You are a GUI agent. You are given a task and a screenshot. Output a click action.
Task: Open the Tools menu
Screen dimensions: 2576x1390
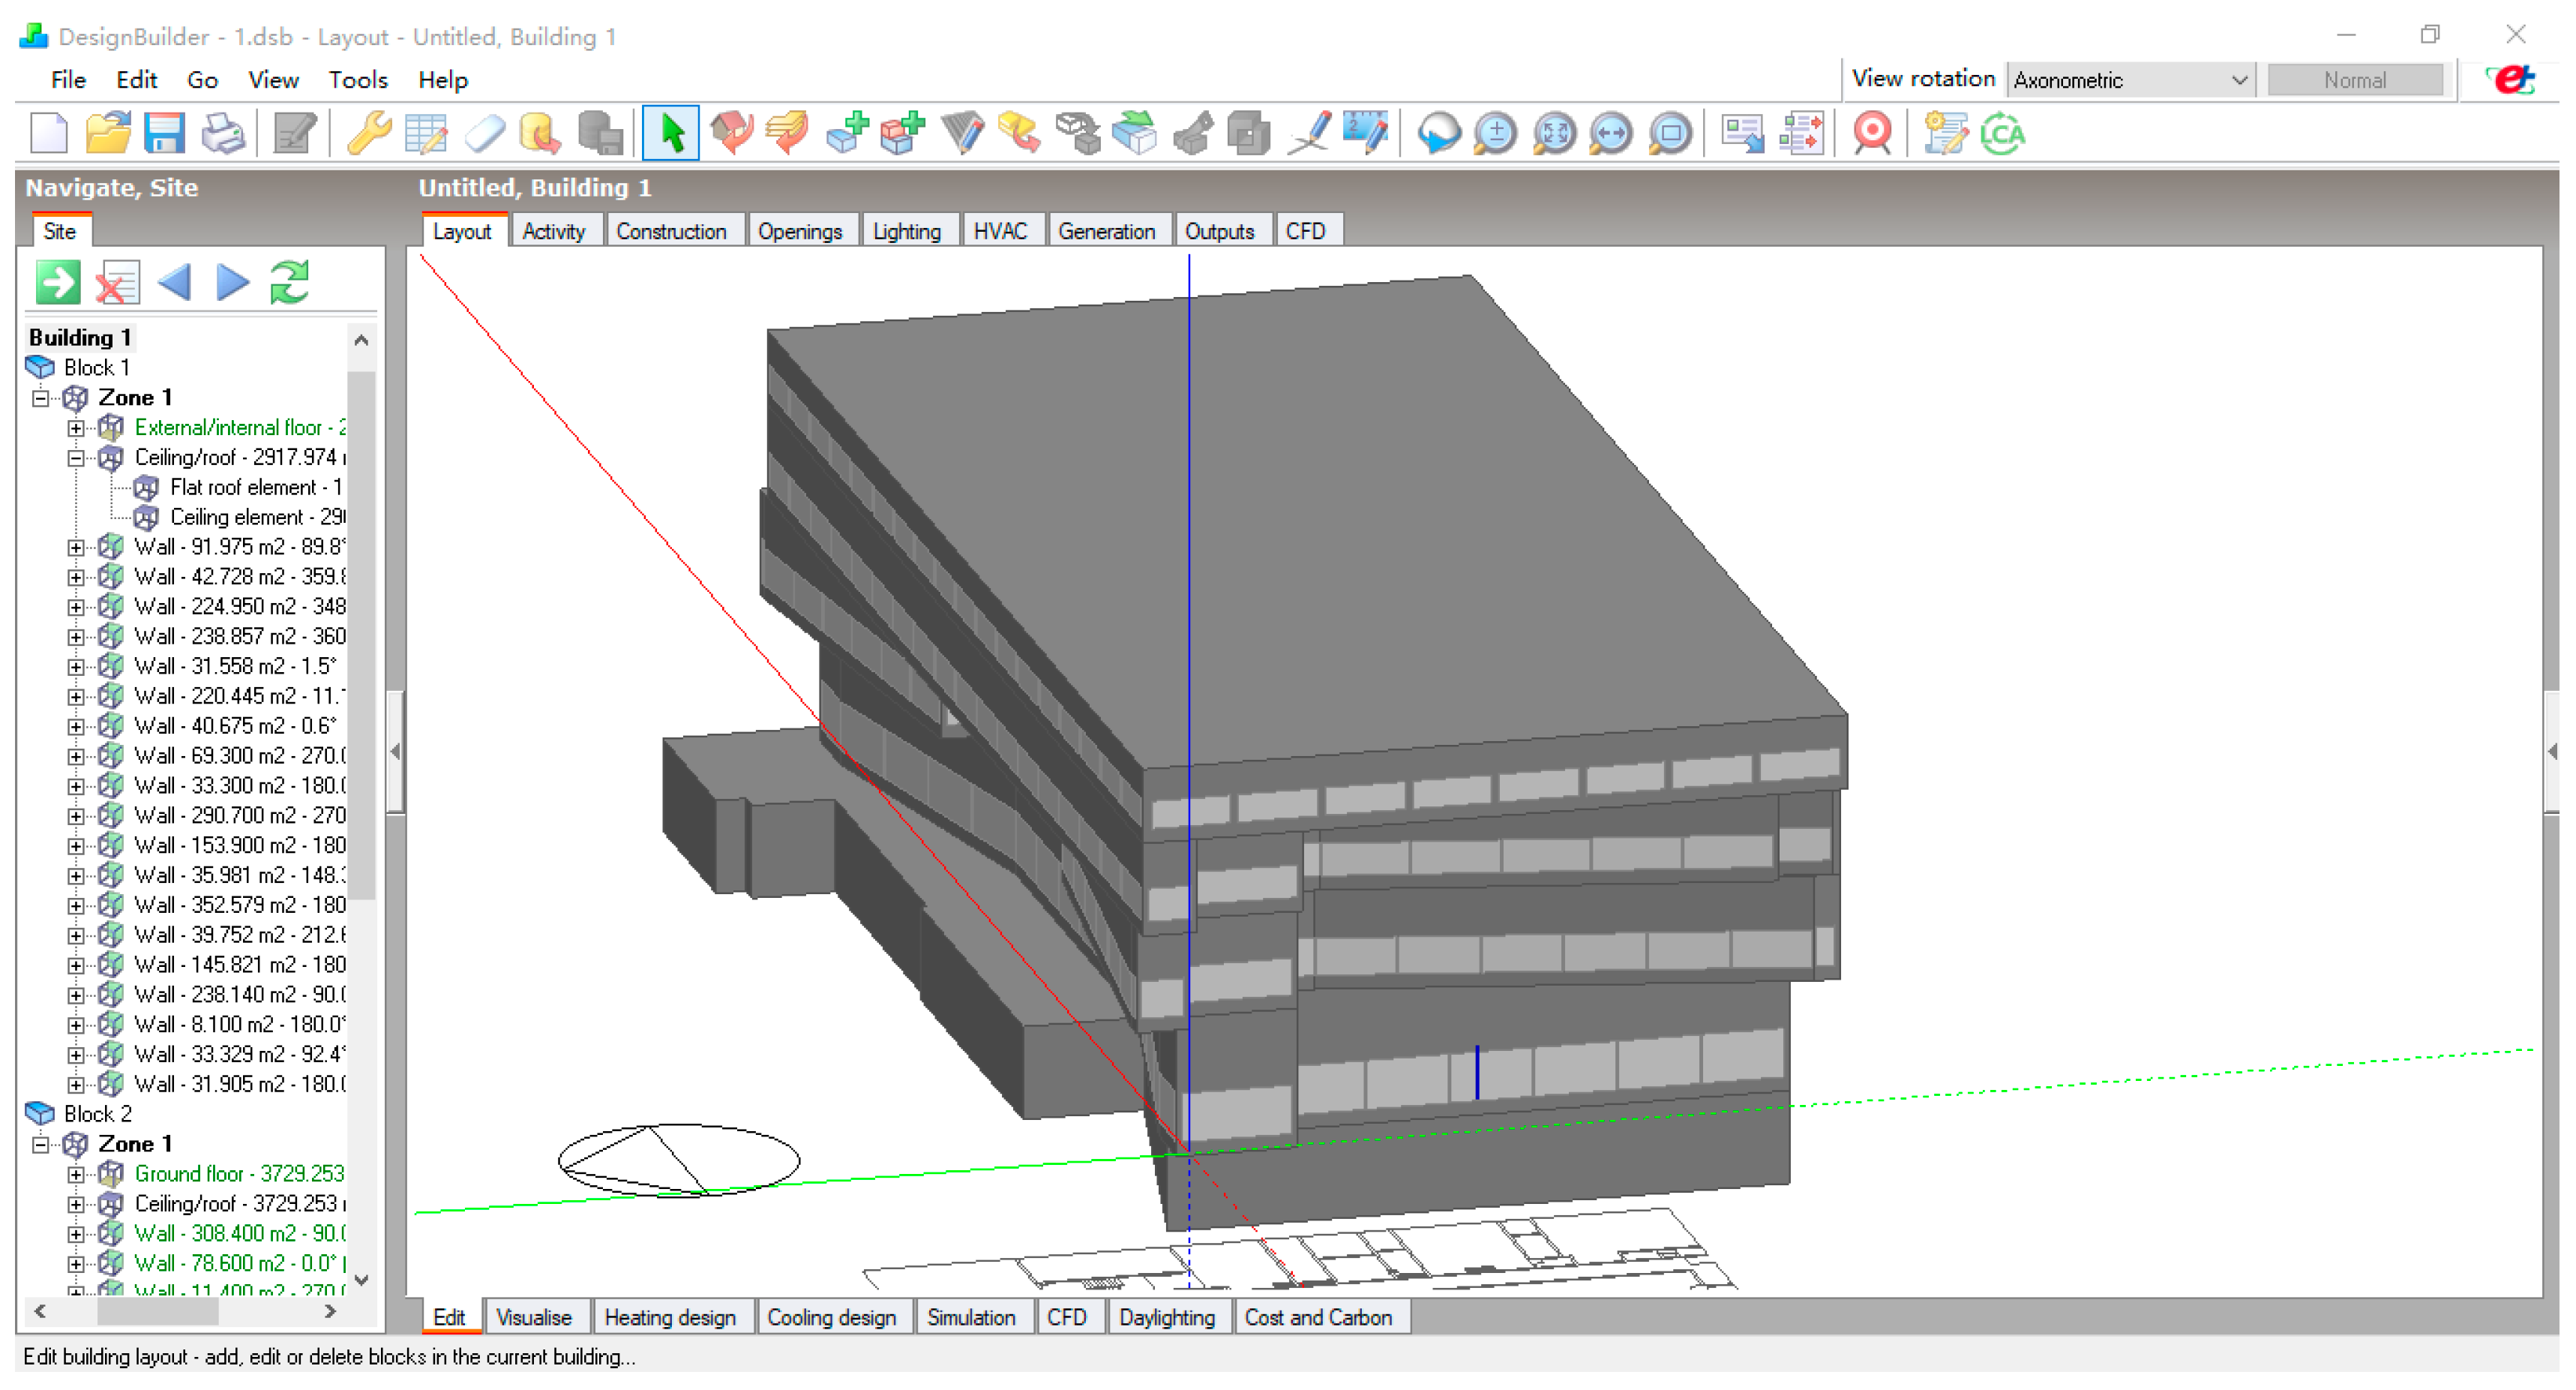tap(358, 80)
